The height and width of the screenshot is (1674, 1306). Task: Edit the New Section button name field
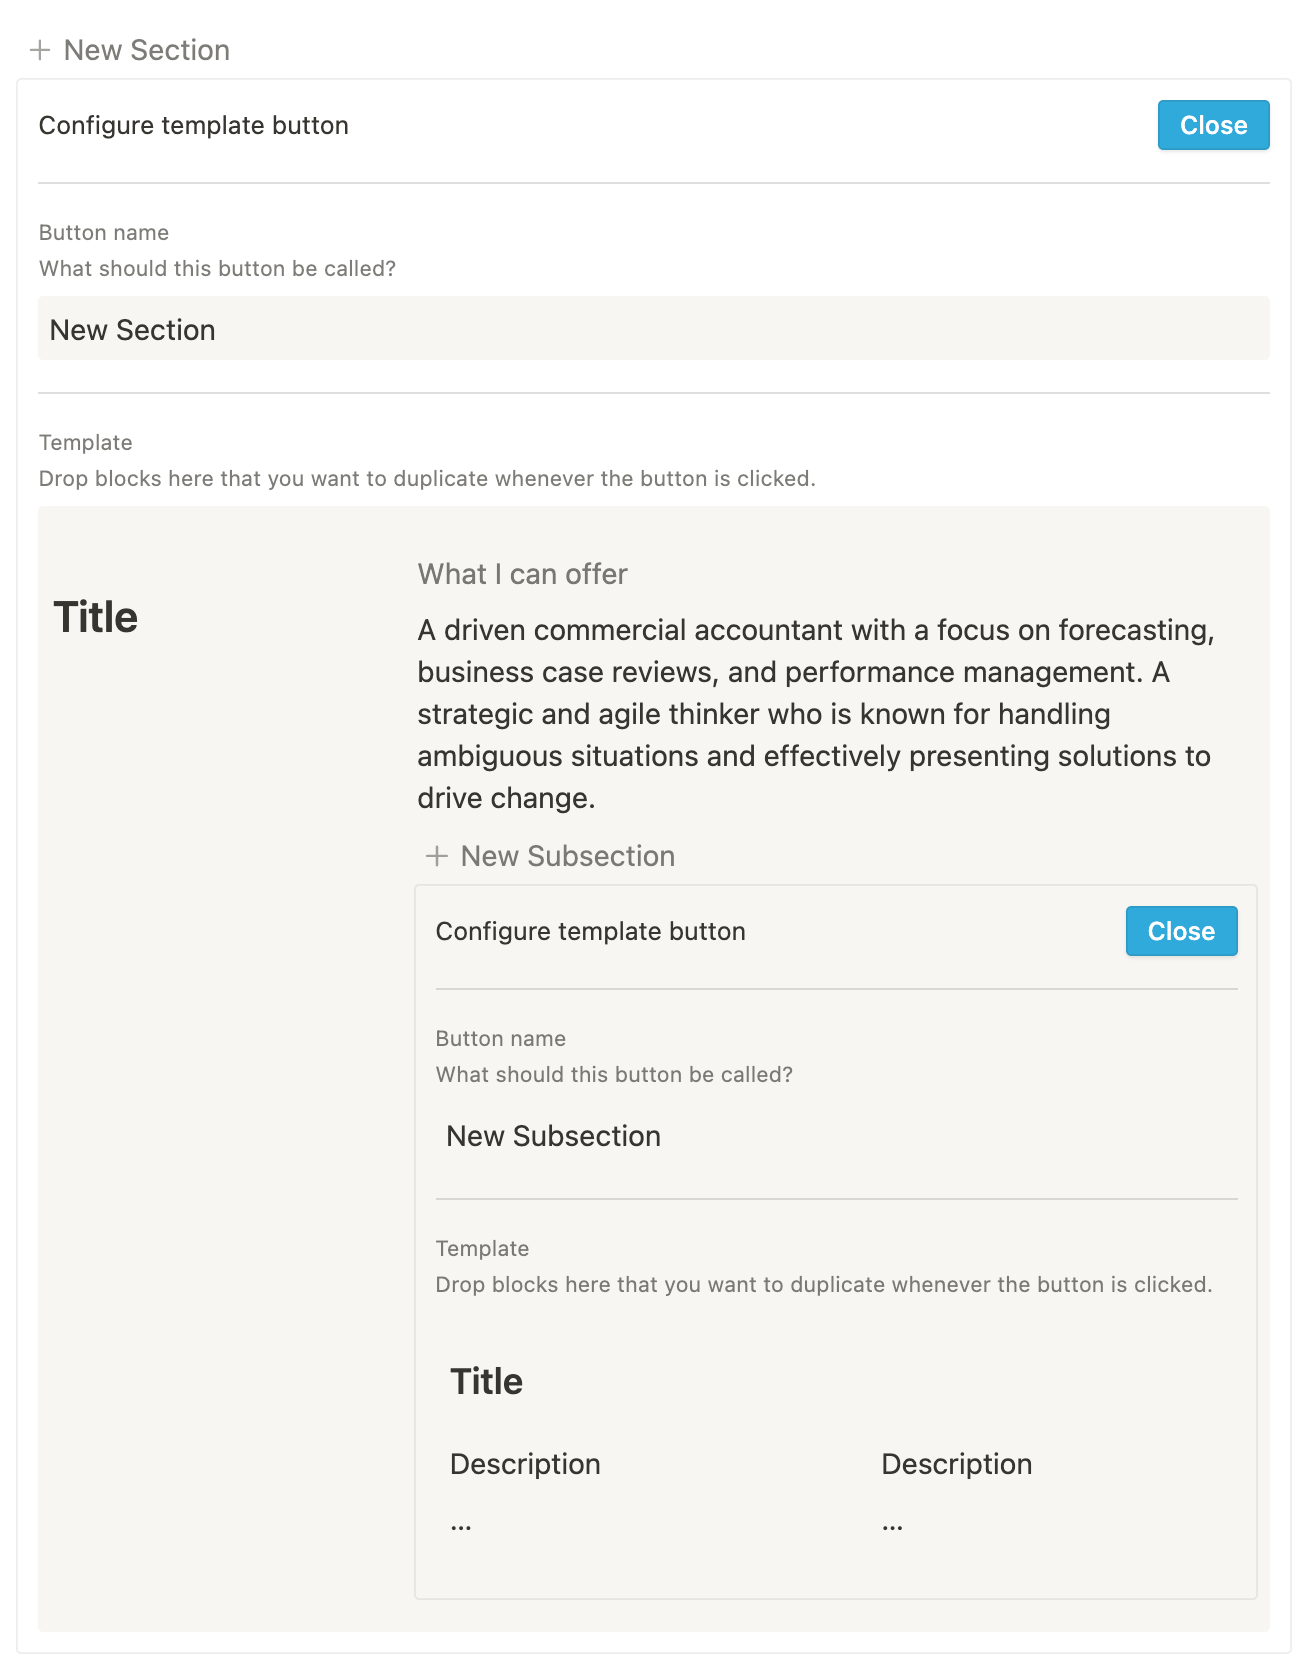(654, 329)
